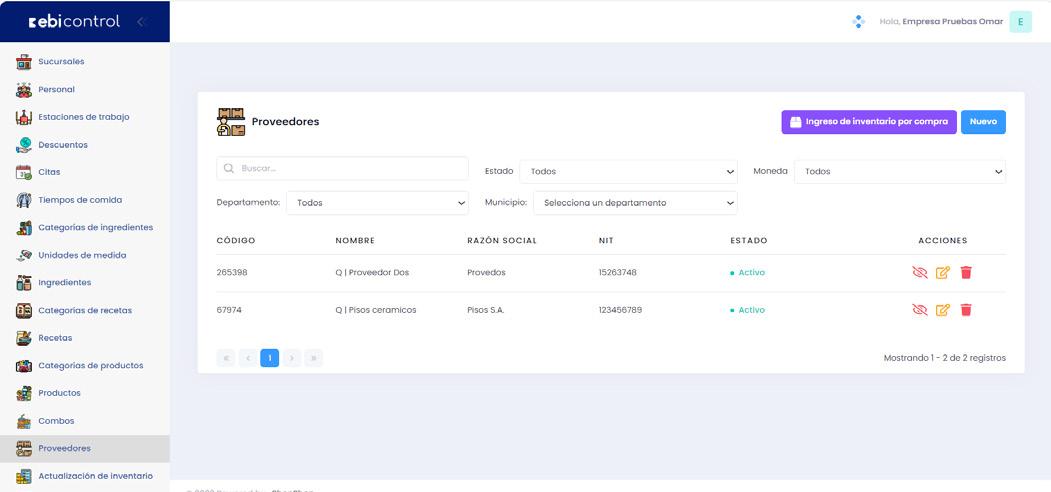Click Pisos S.A. razón social cell
Screen dimensions: 1051x492
pos(485,310)
